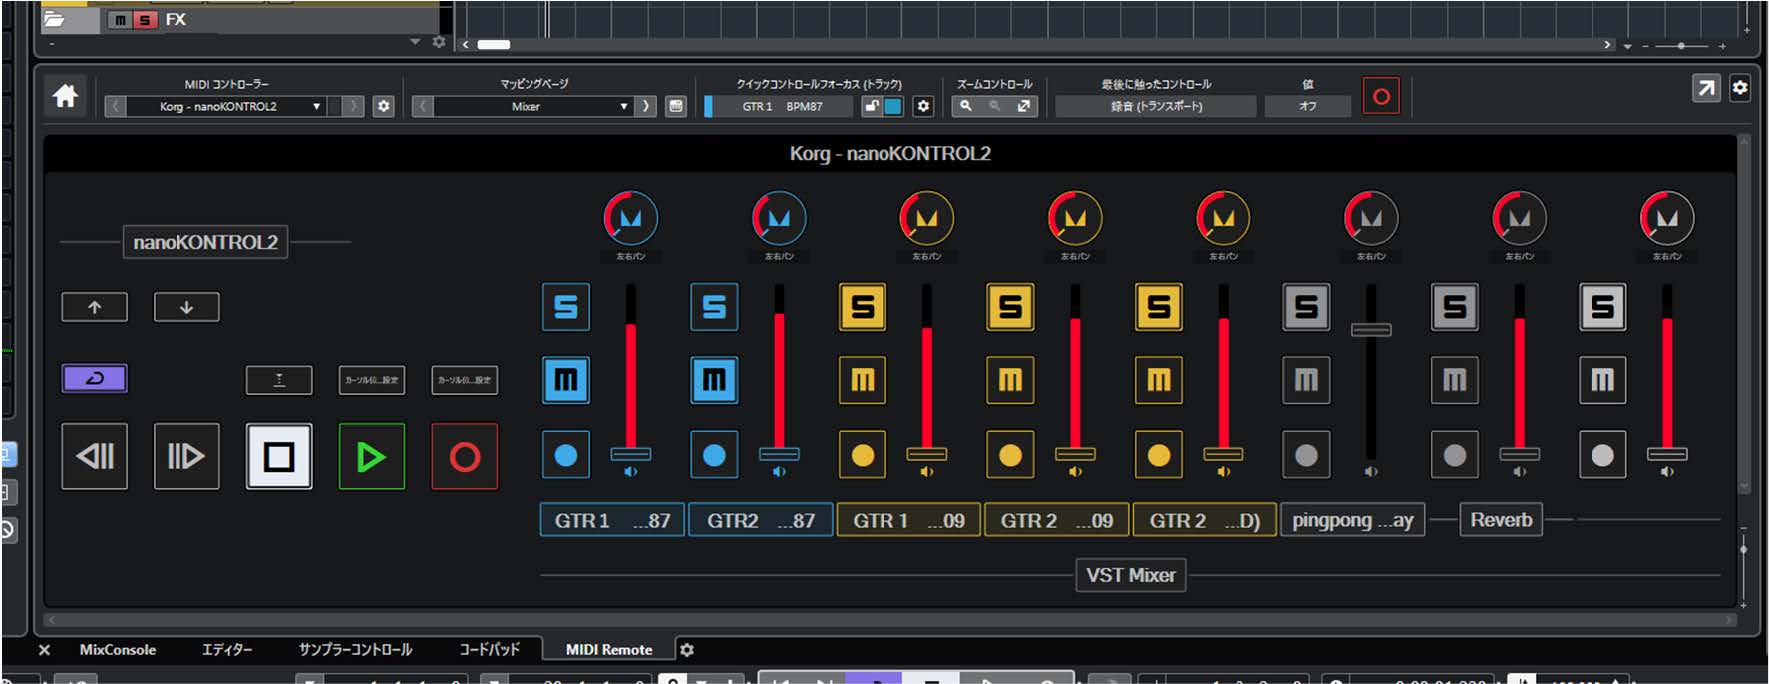Toggle solo on GTR1 ...87 channel
This screenshot has height=684, width=1769.
point(566,307)
